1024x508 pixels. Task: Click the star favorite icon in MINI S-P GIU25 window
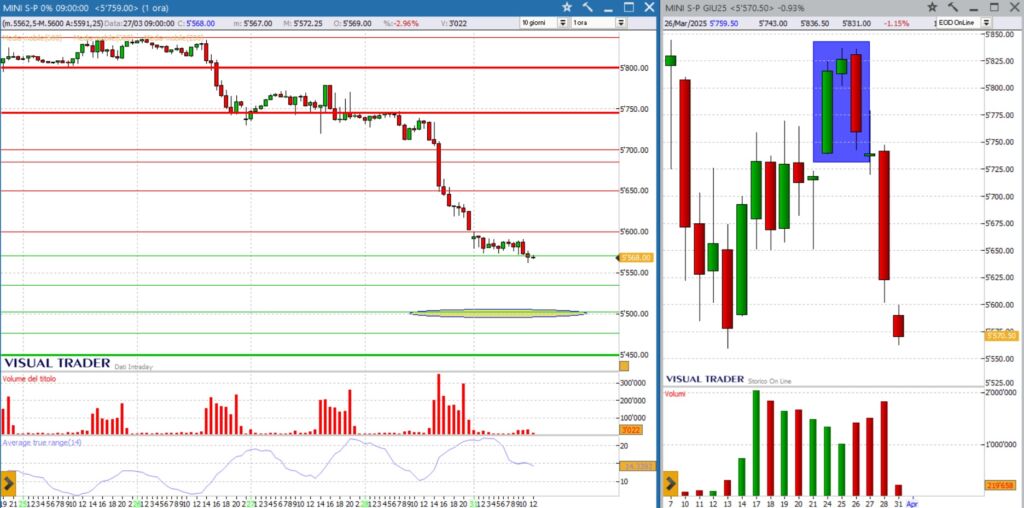click(x=932, y=7)
